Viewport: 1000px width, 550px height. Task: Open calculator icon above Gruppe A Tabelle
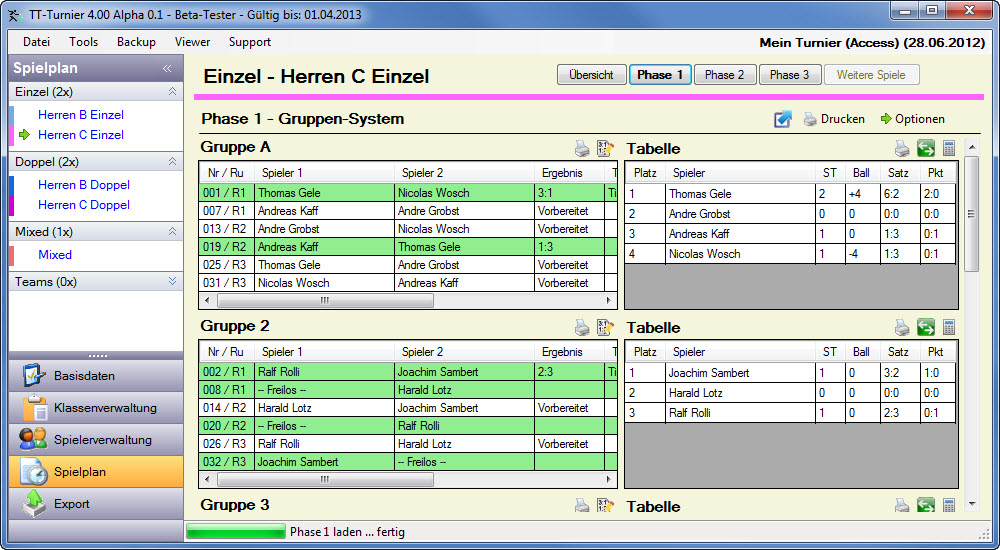click(948, 149)
